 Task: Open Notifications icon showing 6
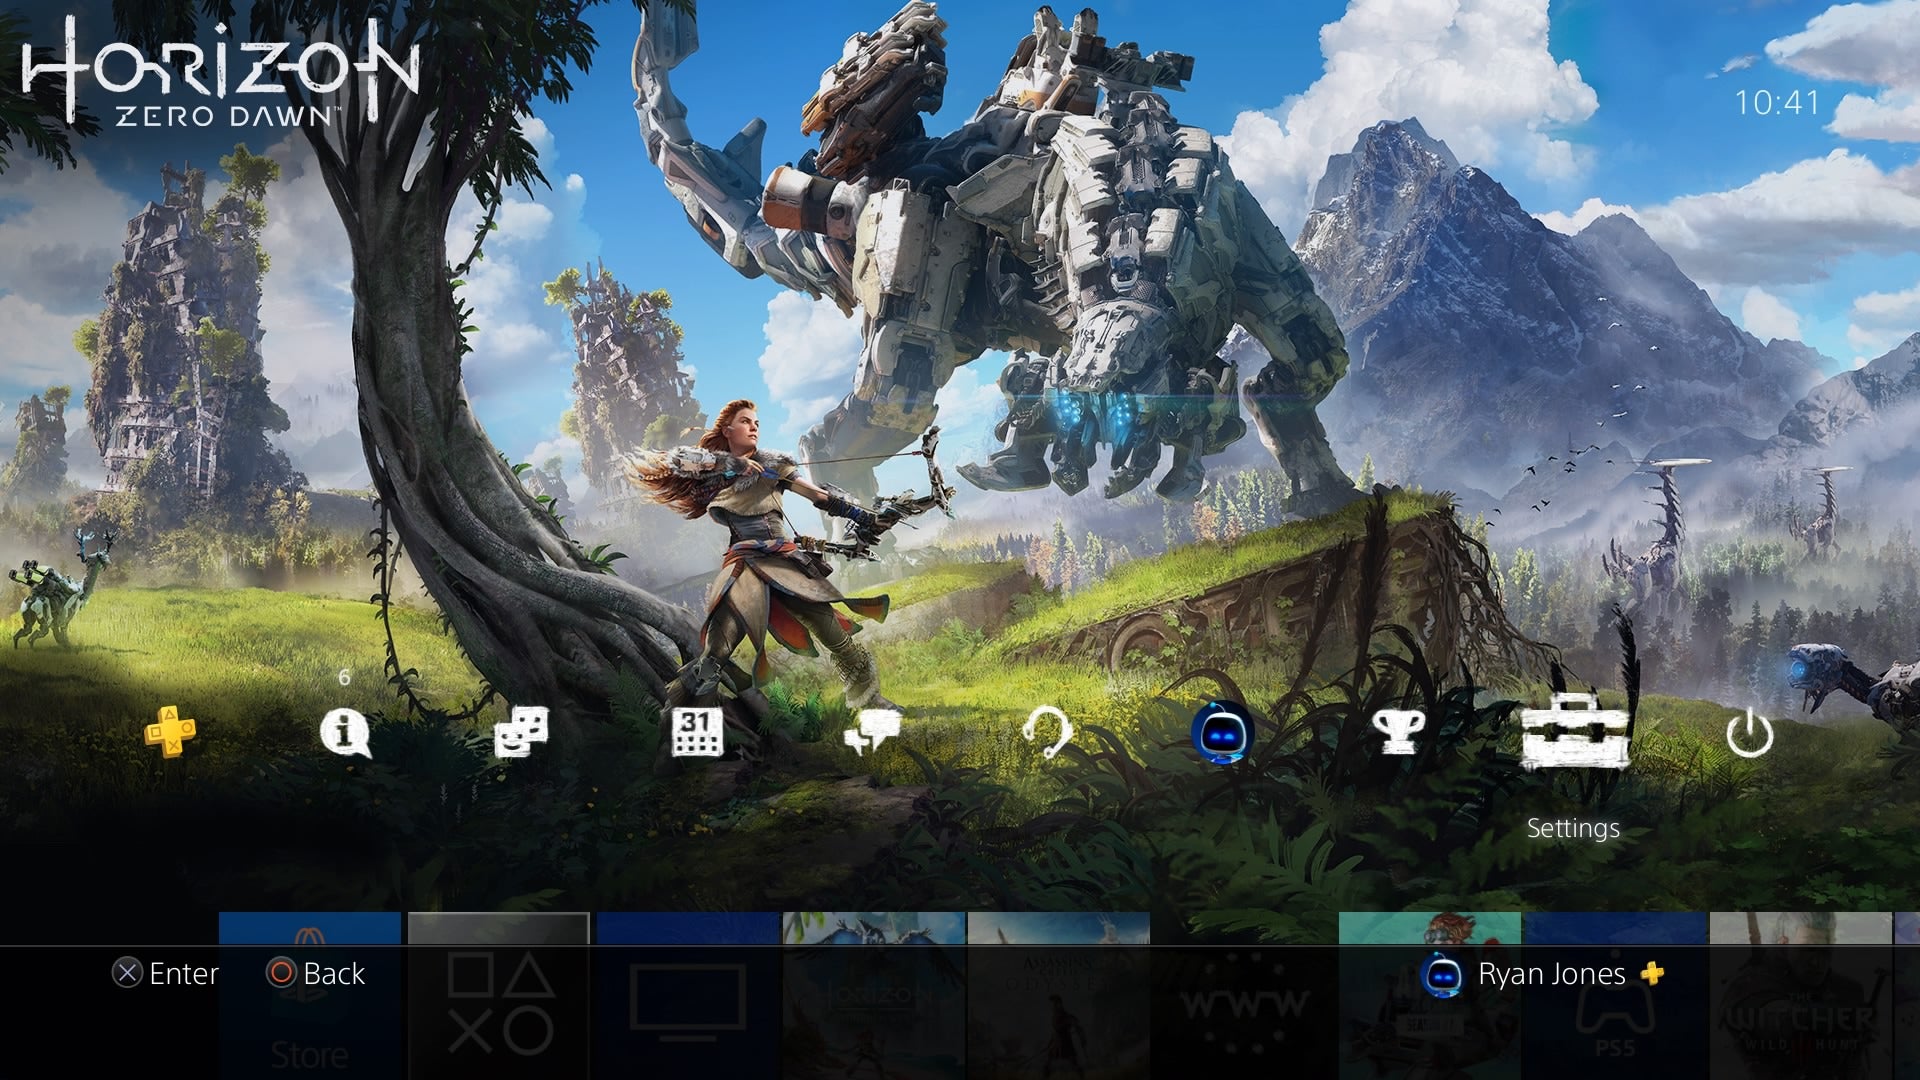click(345, 734)
